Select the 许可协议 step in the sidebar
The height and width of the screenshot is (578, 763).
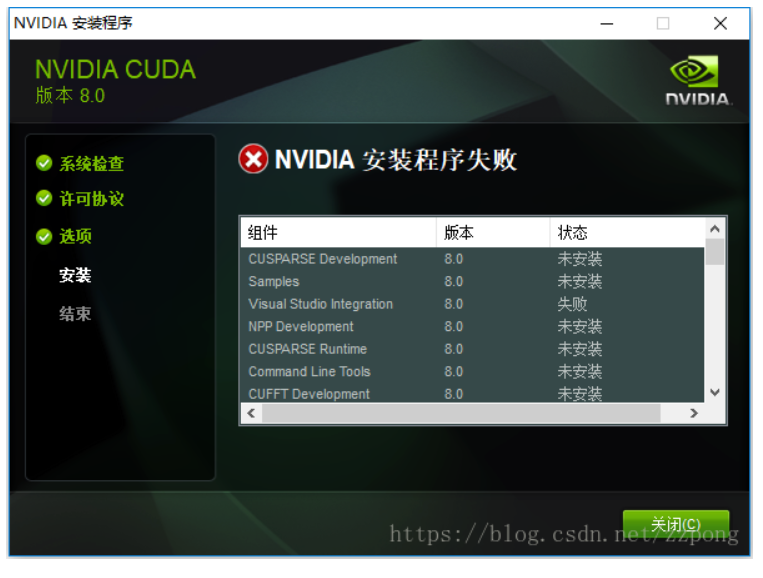tap(91, 199)
